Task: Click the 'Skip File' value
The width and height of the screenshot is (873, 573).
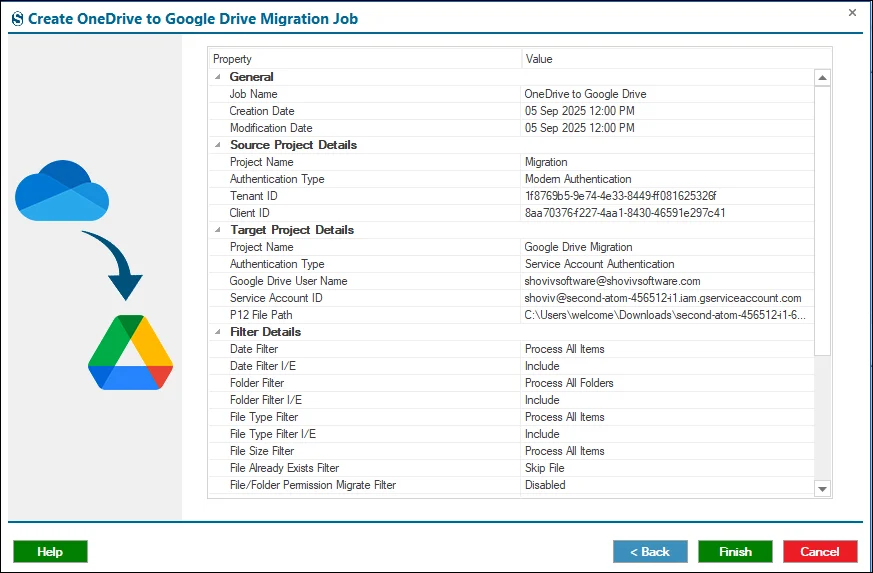Action: (545, 468)
